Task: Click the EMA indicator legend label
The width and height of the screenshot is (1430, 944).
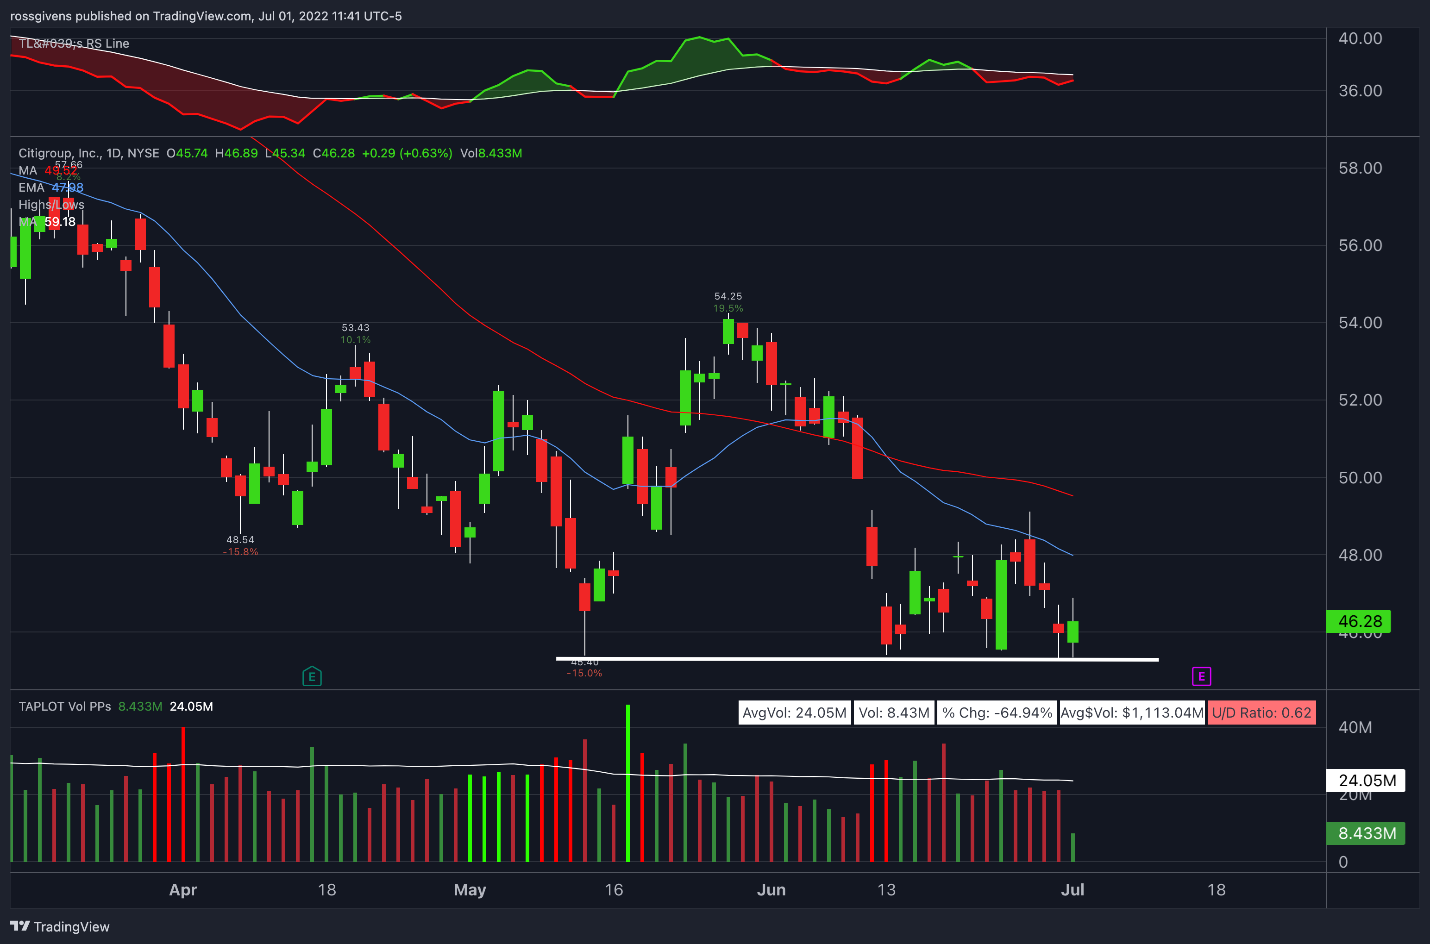Action: [31, 188]
